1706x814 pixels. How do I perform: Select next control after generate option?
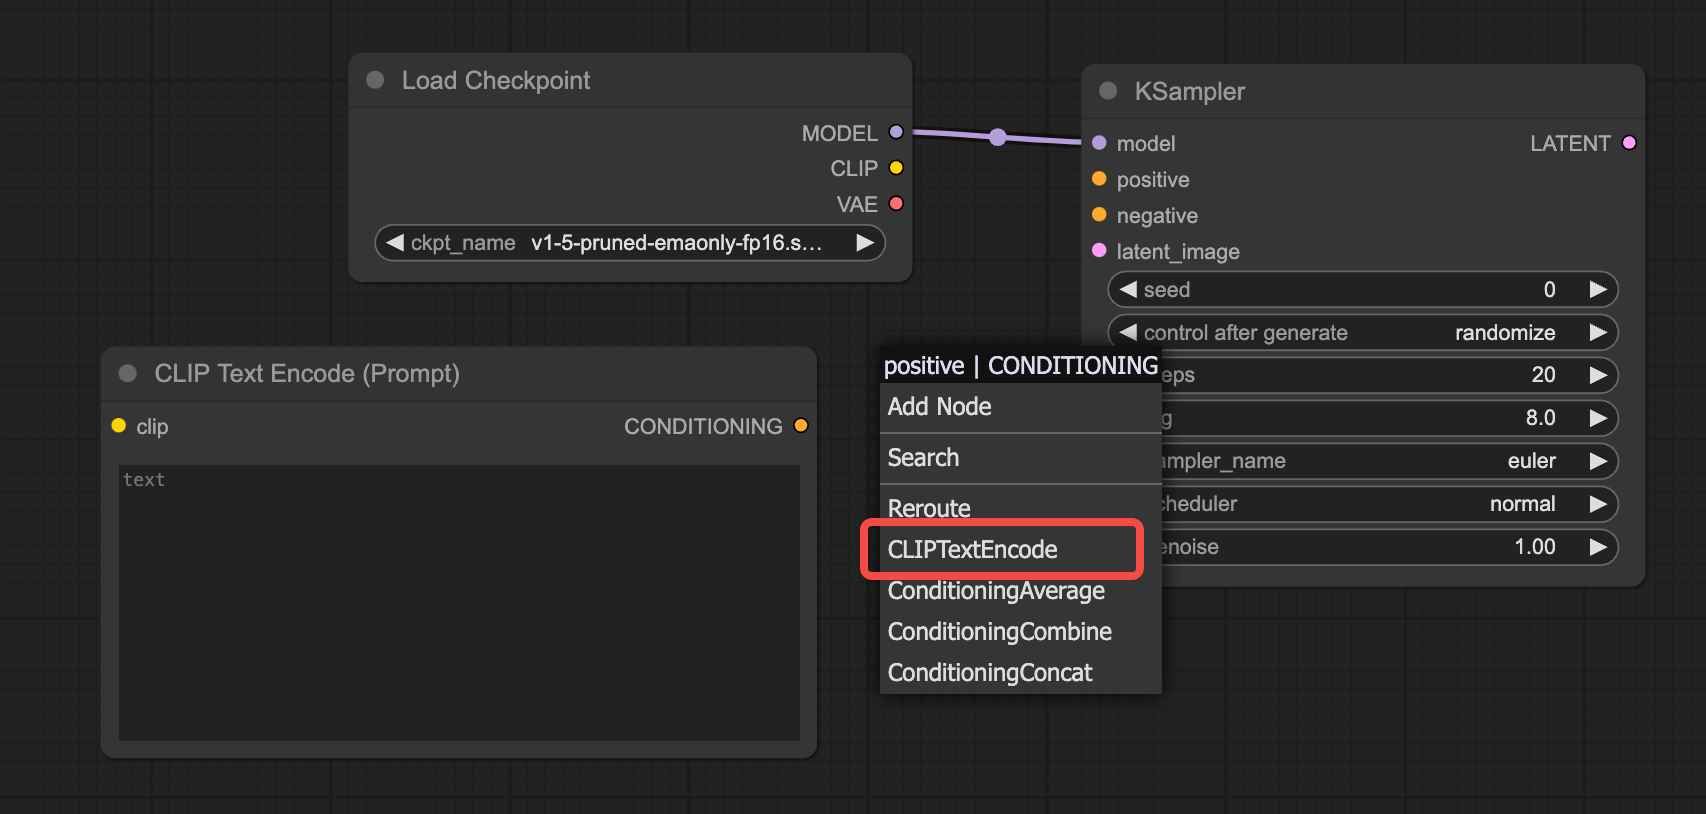click(1598, 332)
